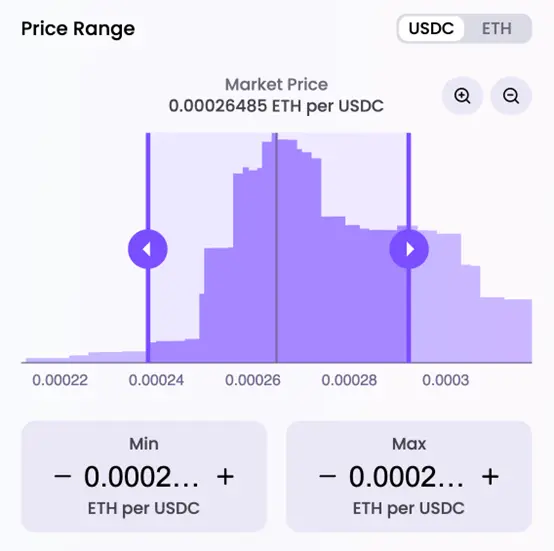Screen dimensions: 554x551
Task: Decrease the Min price with minus
Action: pyautogui.click(x=63, y=476)
